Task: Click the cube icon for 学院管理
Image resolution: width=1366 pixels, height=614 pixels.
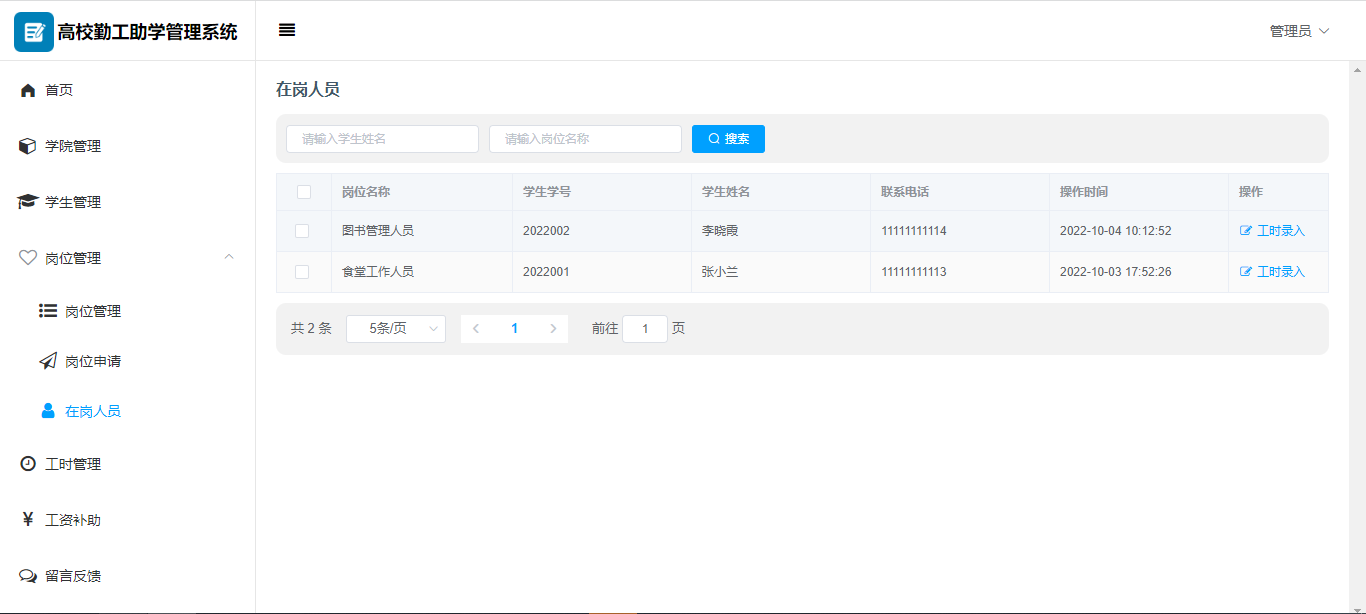Action: coord(28,146)
